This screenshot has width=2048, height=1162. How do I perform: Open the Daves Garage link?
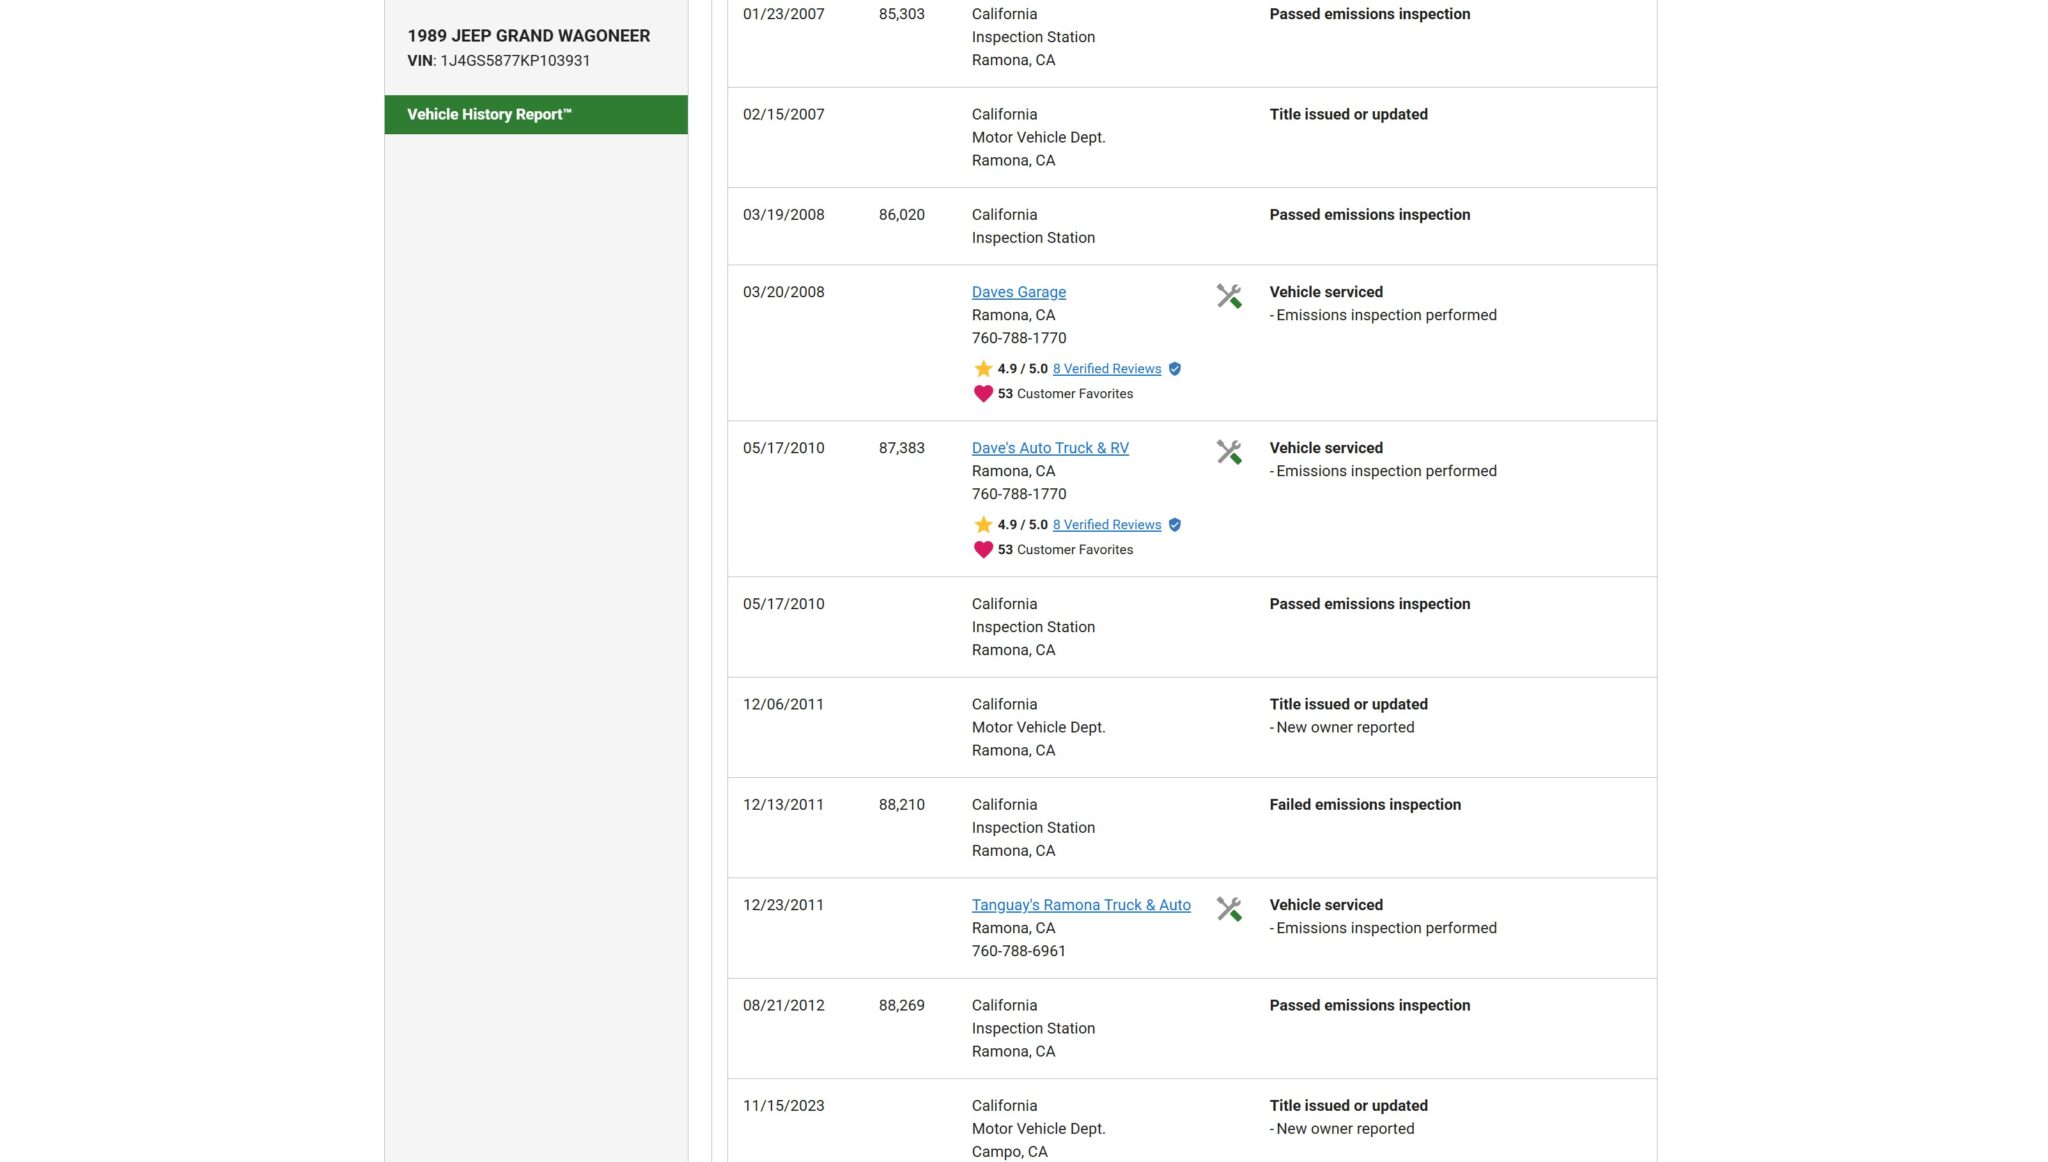[1018, 292]
